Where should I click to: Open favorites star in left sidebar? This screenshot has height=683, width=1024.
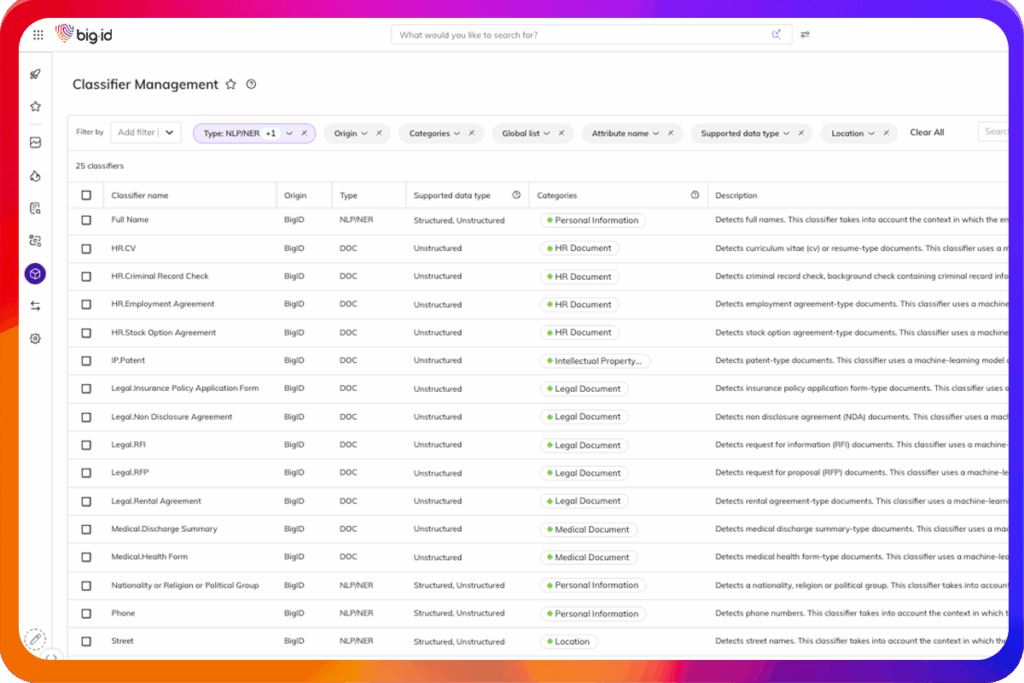(35, 106)
